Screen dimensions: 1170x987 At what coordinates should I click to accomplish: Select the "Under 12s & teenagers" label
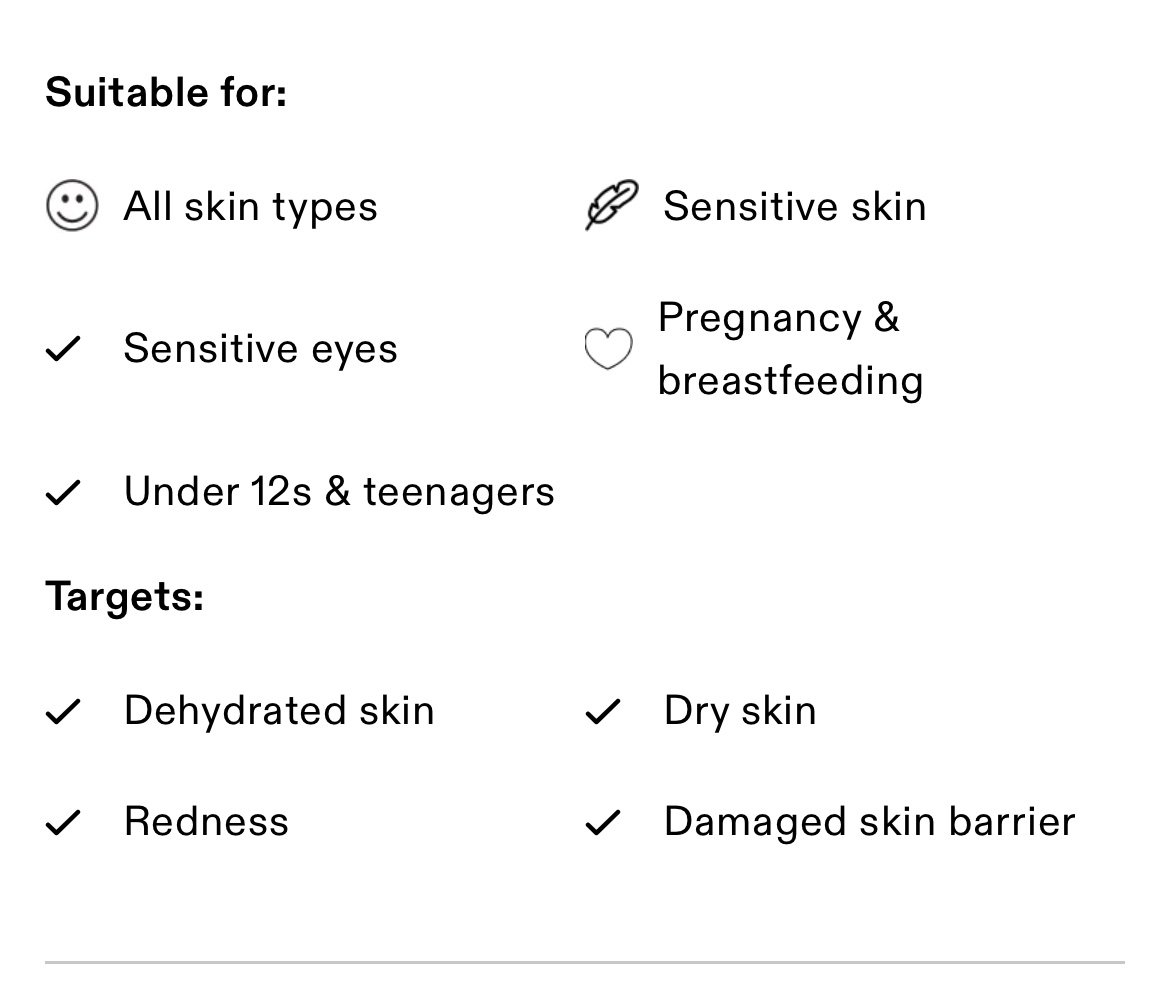(x=338, y=492)
